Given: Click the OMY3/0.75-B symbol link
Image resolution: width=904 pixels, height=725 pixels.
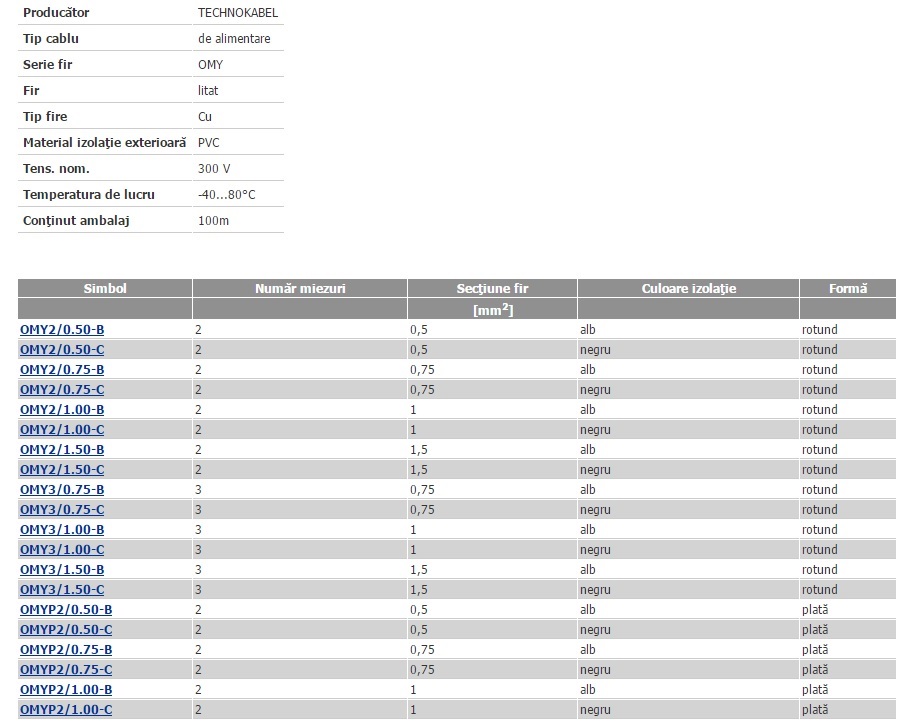Looking at the screenshot, I should pyautogui.click(x=62, y=489).
